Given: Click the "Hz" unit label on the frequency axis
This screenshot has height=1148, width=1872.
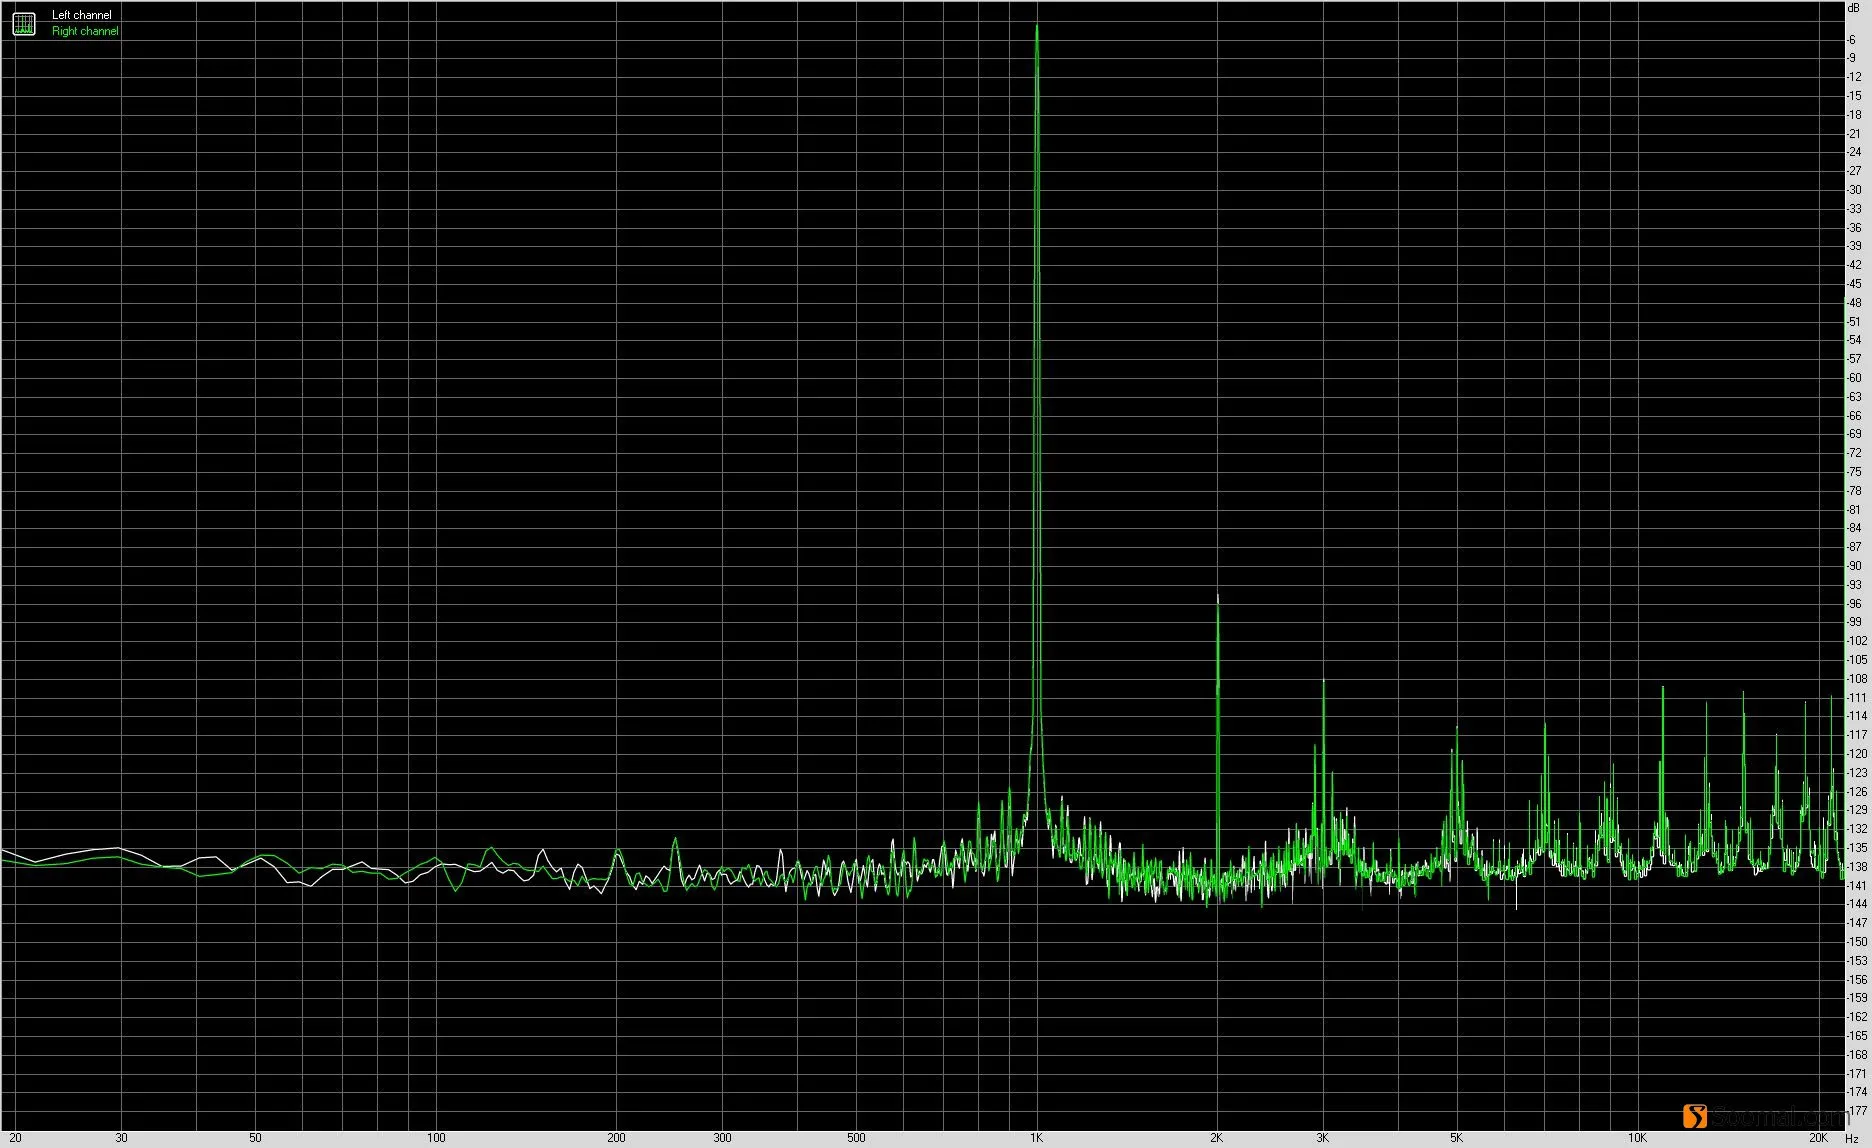Looking at the screenshot, I should (x=1854, y=1138).
